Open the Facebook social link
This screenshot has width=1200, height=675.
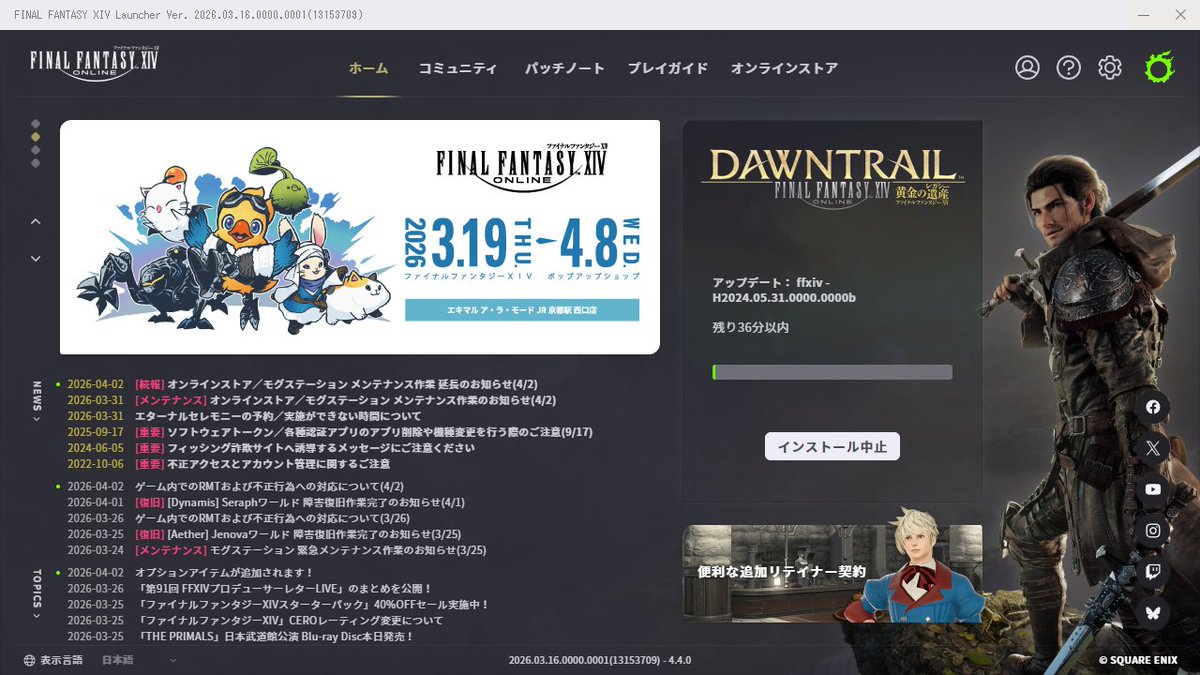(1153, 406)
